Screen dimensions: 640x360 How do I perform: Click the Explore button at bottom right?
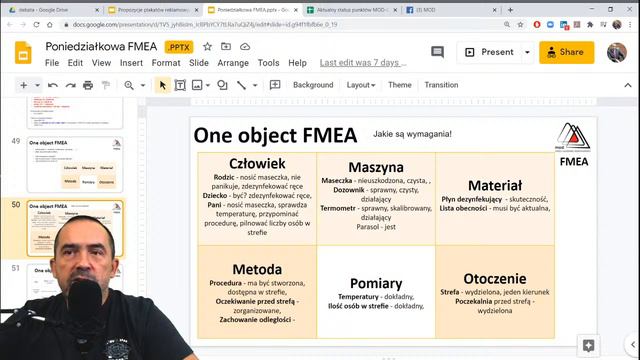[588, 346]
